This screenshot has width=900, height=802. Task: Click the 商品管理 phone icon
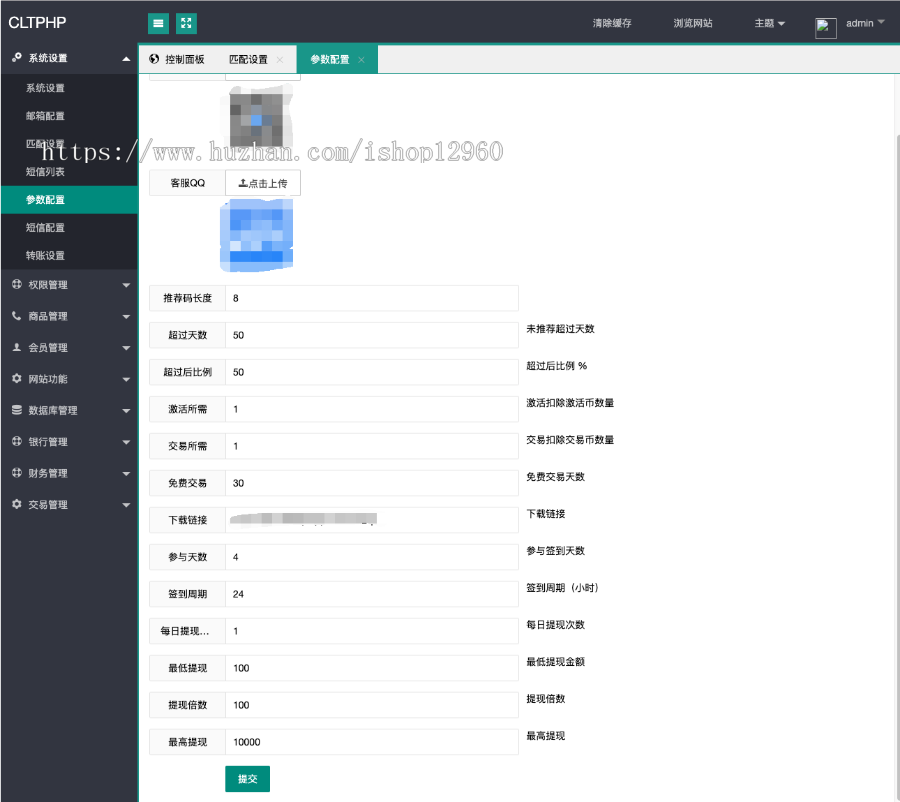click(17, 316)
